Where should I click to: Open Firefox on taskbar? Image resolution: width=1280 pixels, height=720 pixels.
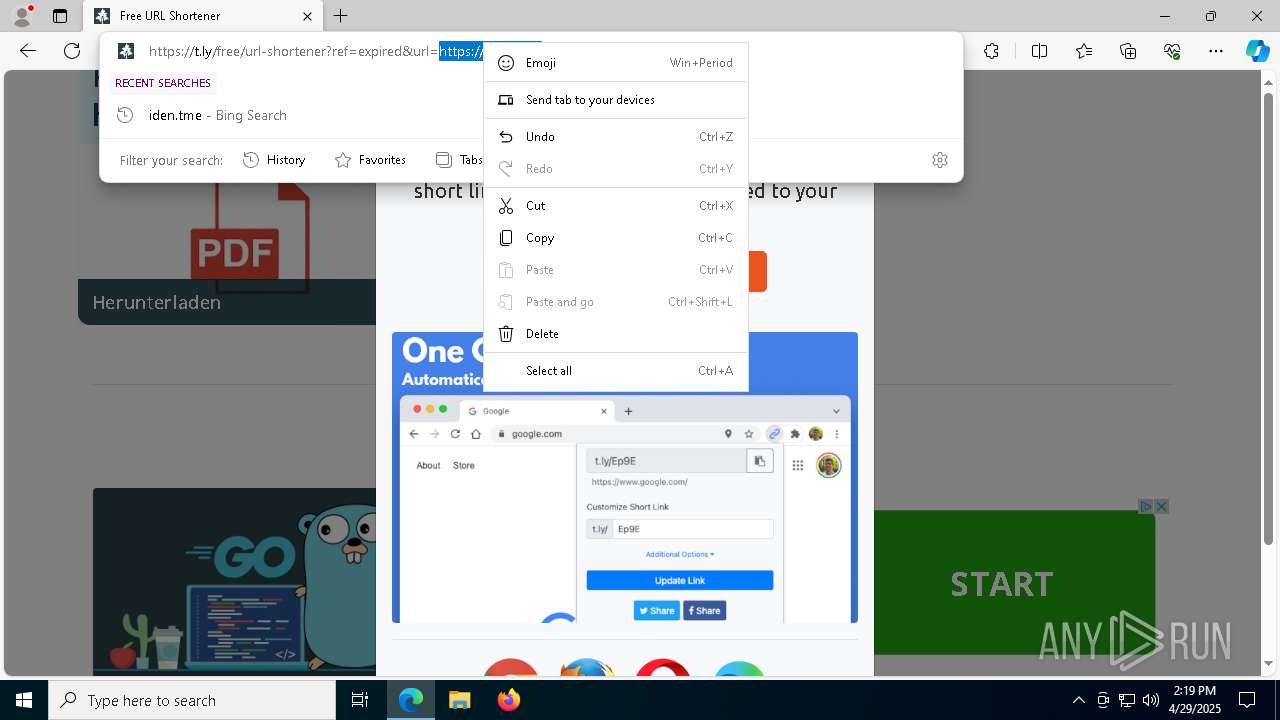click(x=508, y=700)
